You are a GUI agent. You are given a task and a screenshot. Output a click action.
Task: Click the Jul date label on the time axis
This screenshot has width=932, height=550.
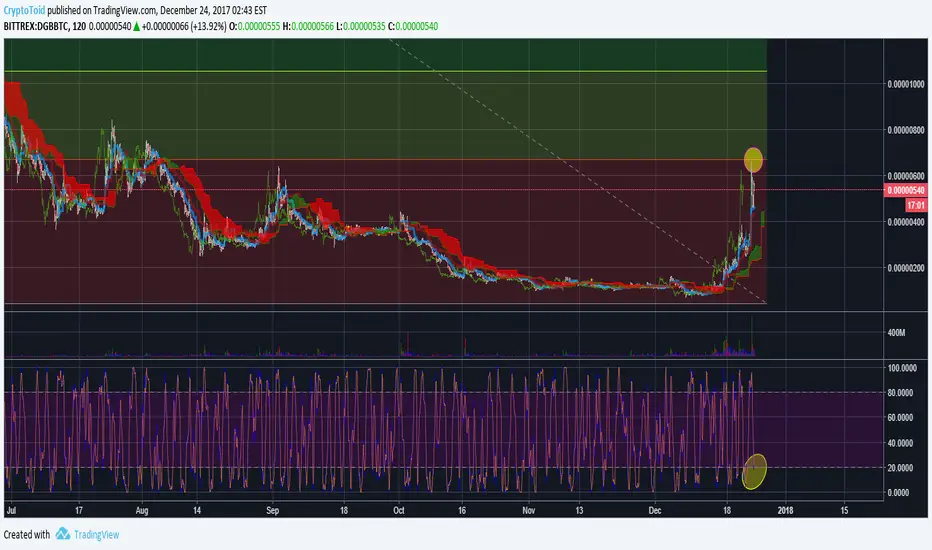(11, 510)
